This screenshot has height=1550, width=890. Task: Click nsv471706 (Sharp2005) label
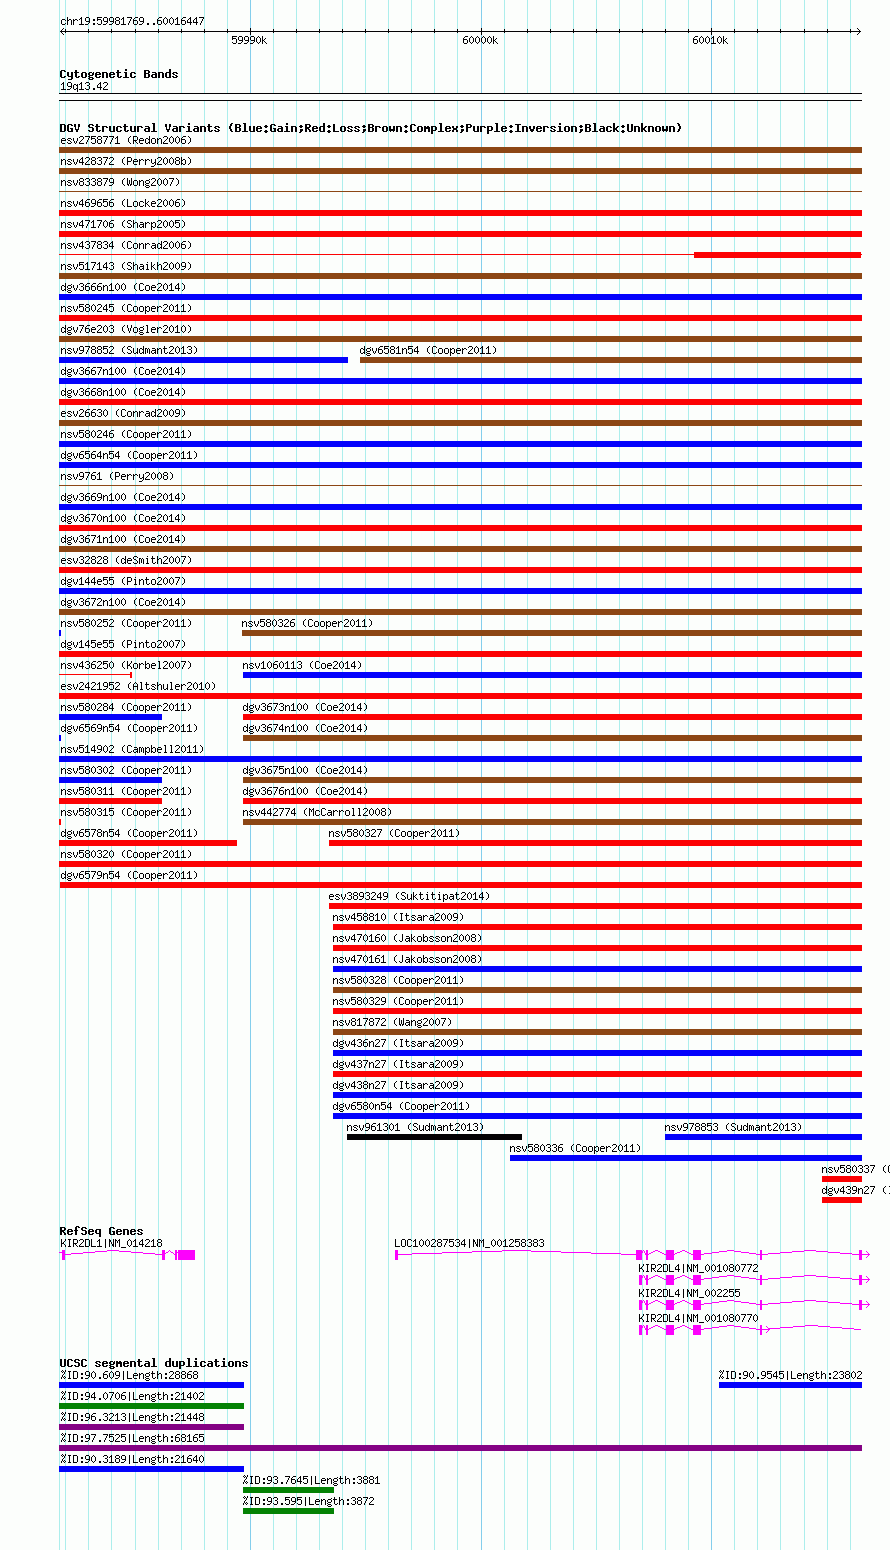click(x=122, y=224)
